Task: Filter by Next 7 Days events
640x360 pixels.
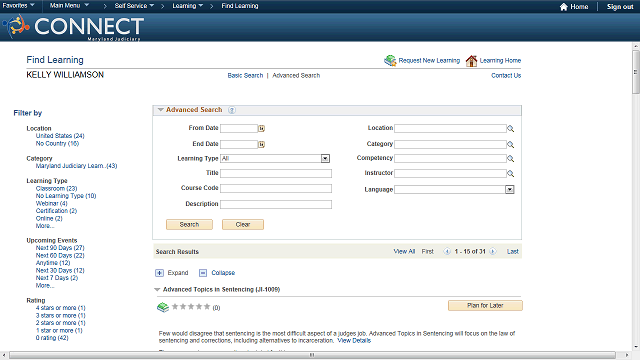Action: coord(57,278)
